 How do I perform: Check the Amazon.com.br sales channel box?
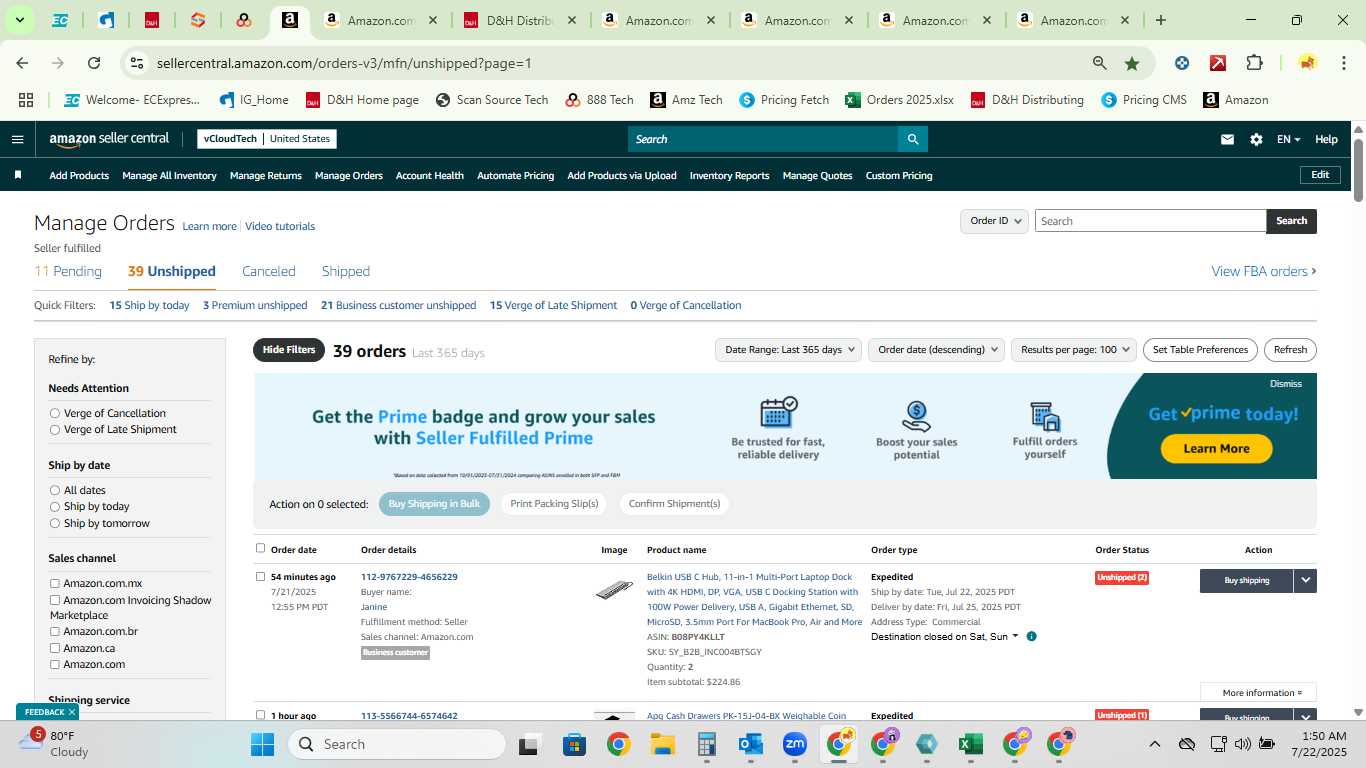point(55,632)
